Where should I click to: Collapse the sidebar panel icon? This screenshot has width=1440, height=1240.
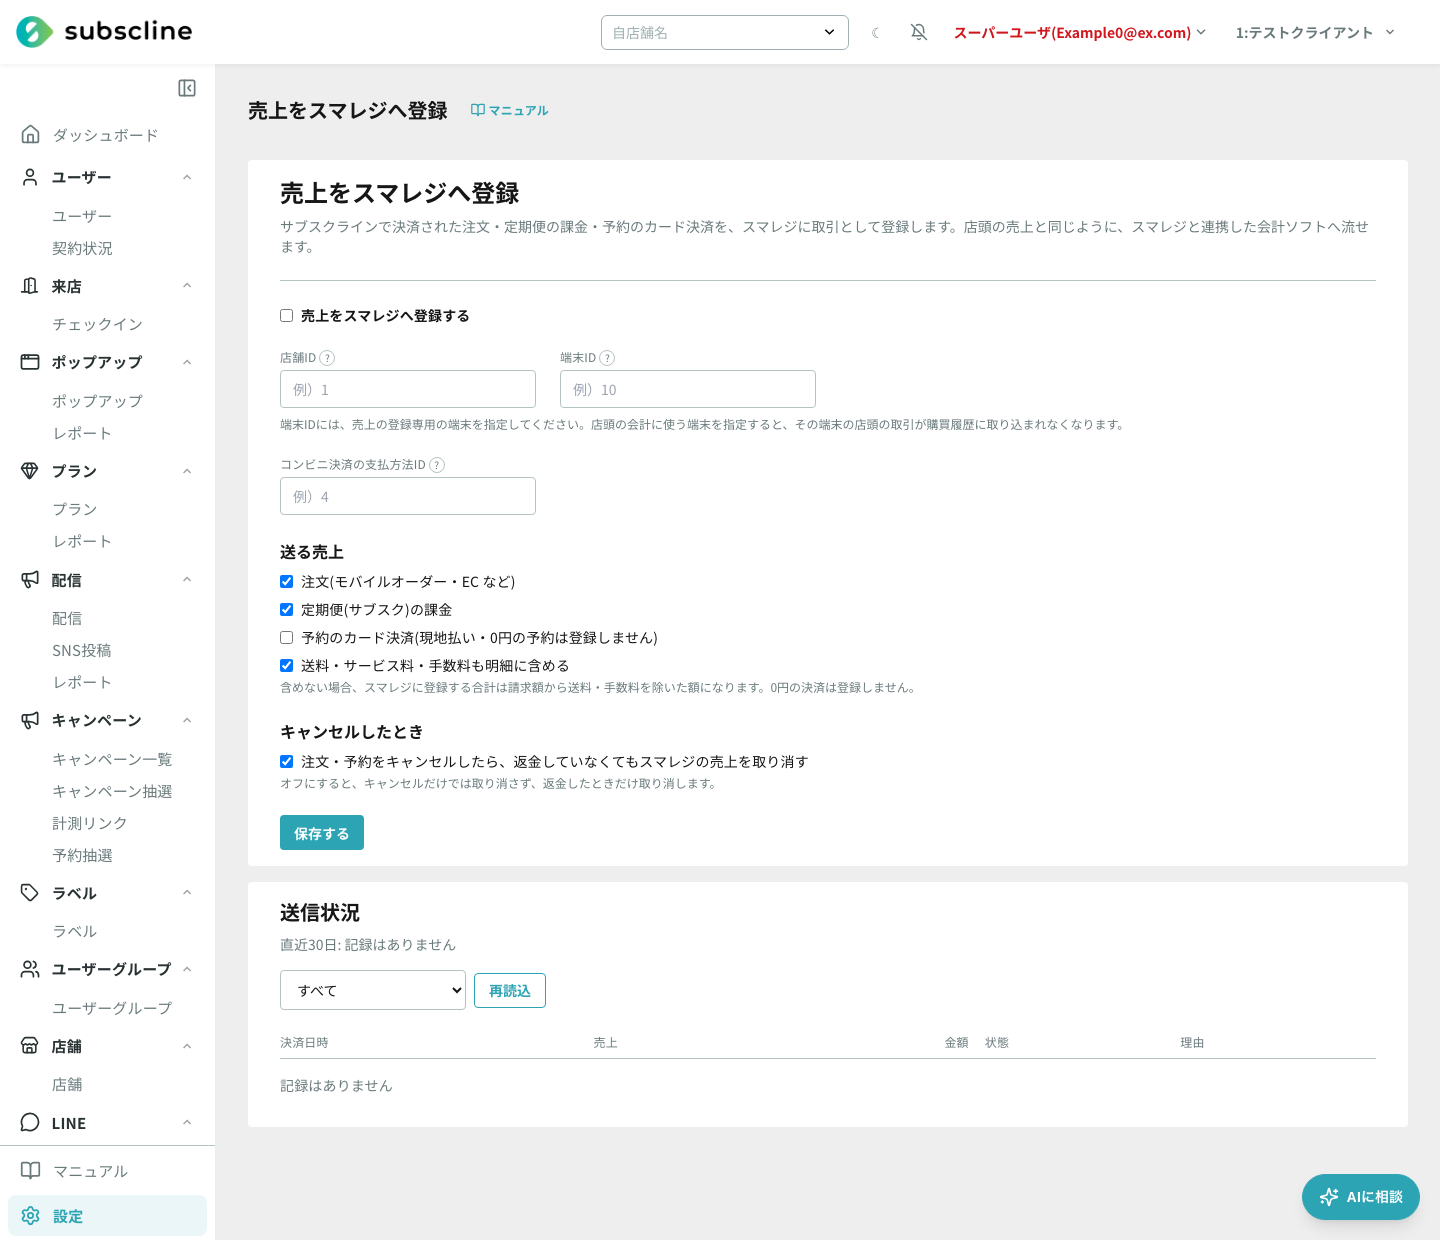[187, 88]
